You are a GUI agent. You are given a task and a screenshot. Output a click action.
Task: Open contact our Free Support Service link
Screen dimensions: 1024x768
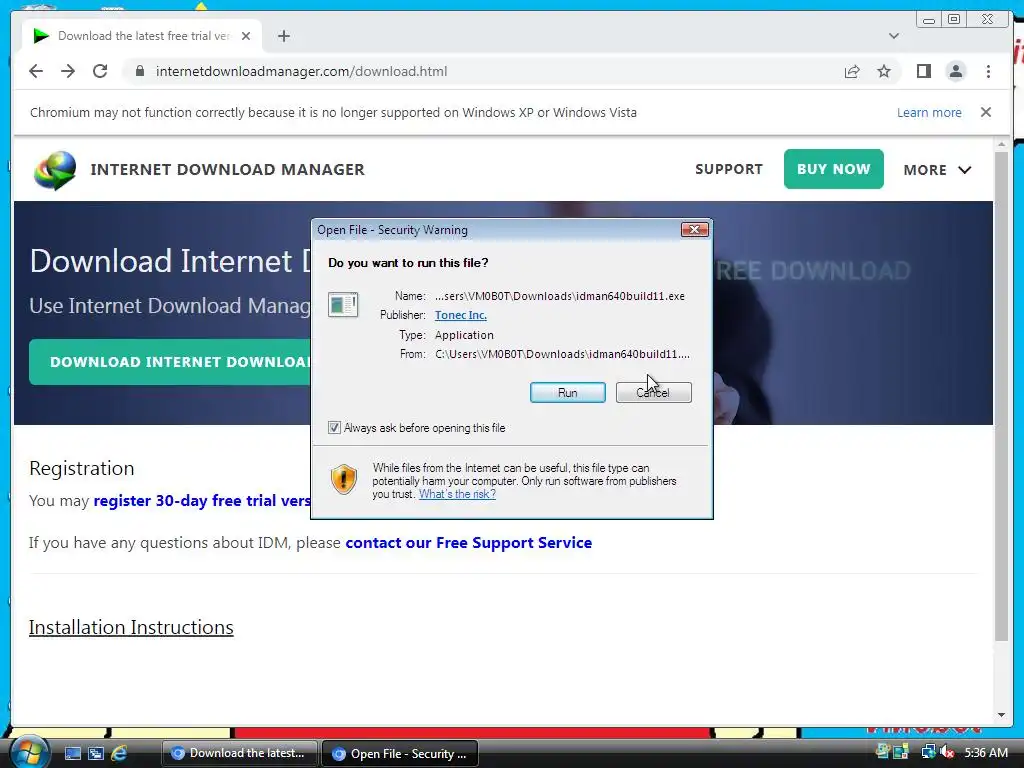coord(468,543)
